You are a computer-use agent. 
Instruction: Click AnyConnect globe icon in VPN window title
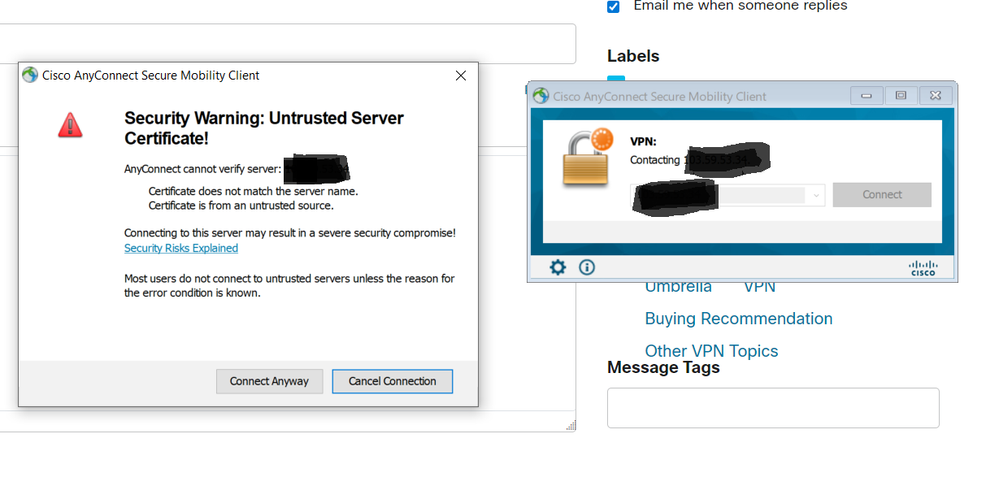point(541,96)
